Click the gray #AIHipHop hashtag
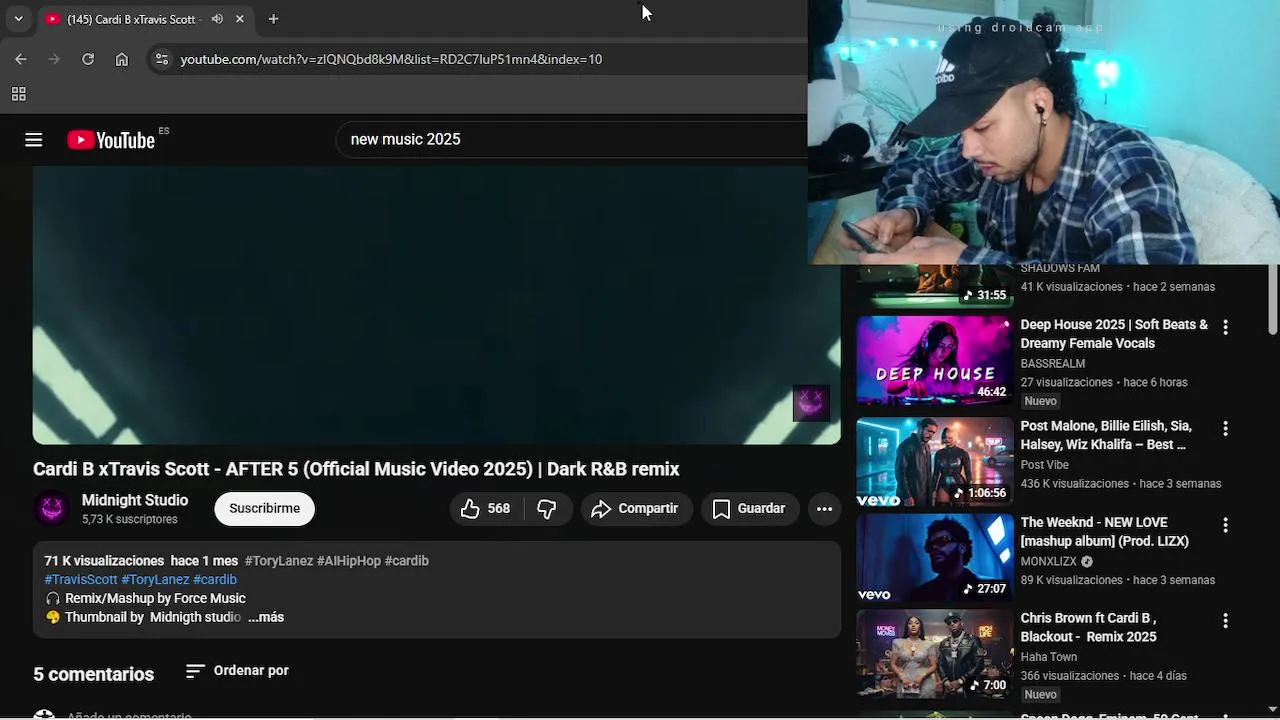Image resolution: width=1280 pixels, height=720 pixels. 349,561
